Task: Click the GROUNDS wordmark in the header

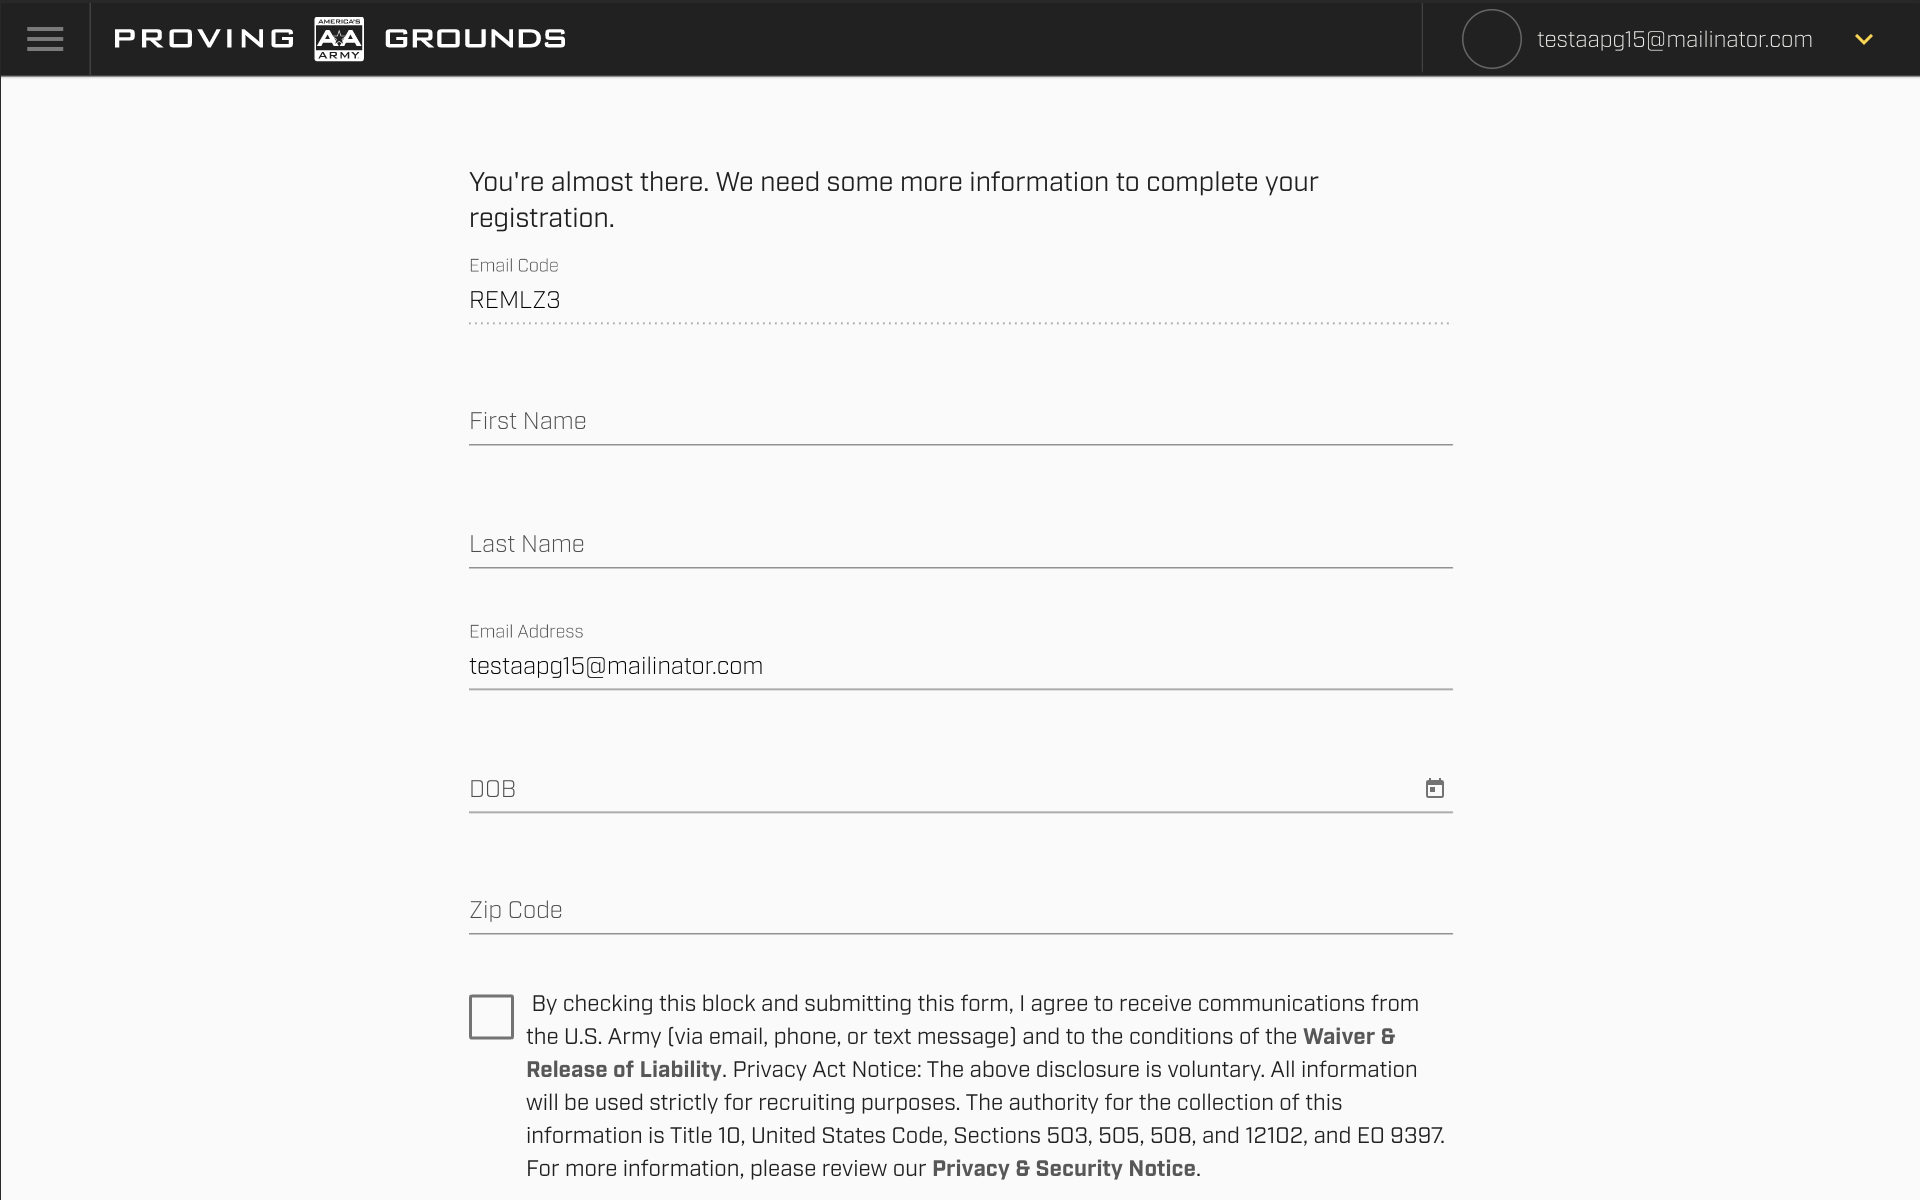Action: [475, 39]
